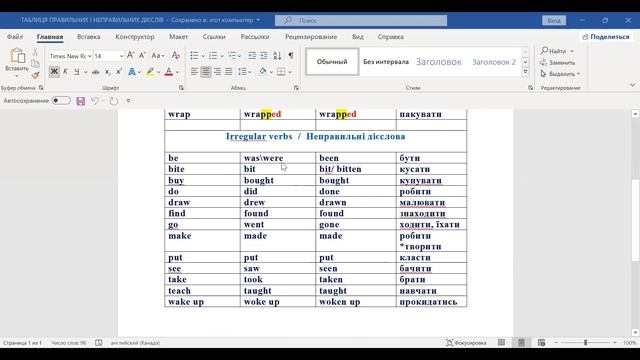The height and width of the screenshot is (360, 640).
Task: Toggle bulleted list formatting
Action: click(194, 56)
